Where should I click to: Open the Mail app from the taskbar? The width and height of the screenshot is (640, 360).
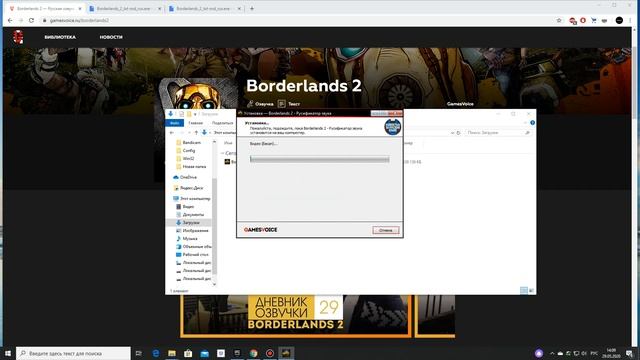coord(204,353)
